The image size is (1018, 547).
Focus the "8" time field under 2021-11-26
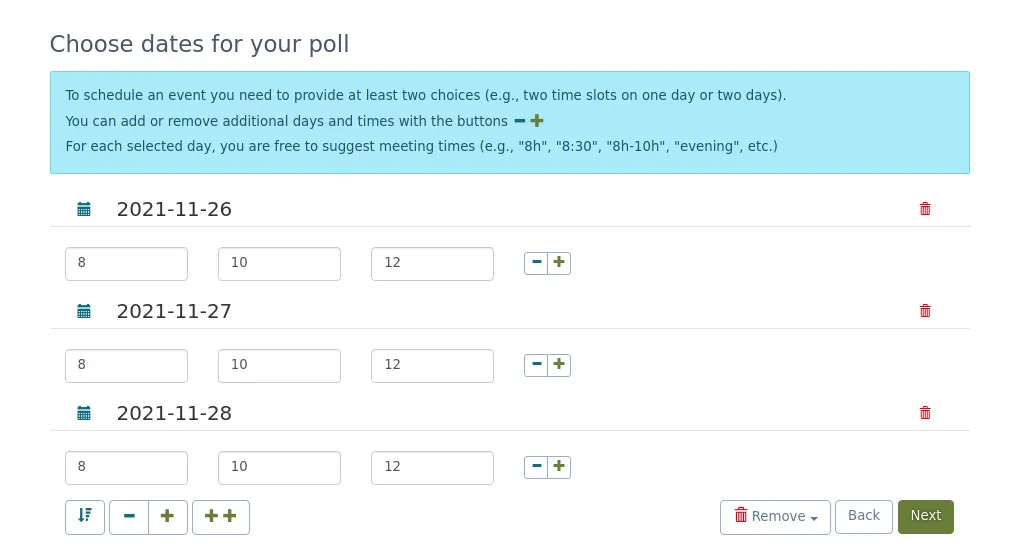(x=127, y=263)
